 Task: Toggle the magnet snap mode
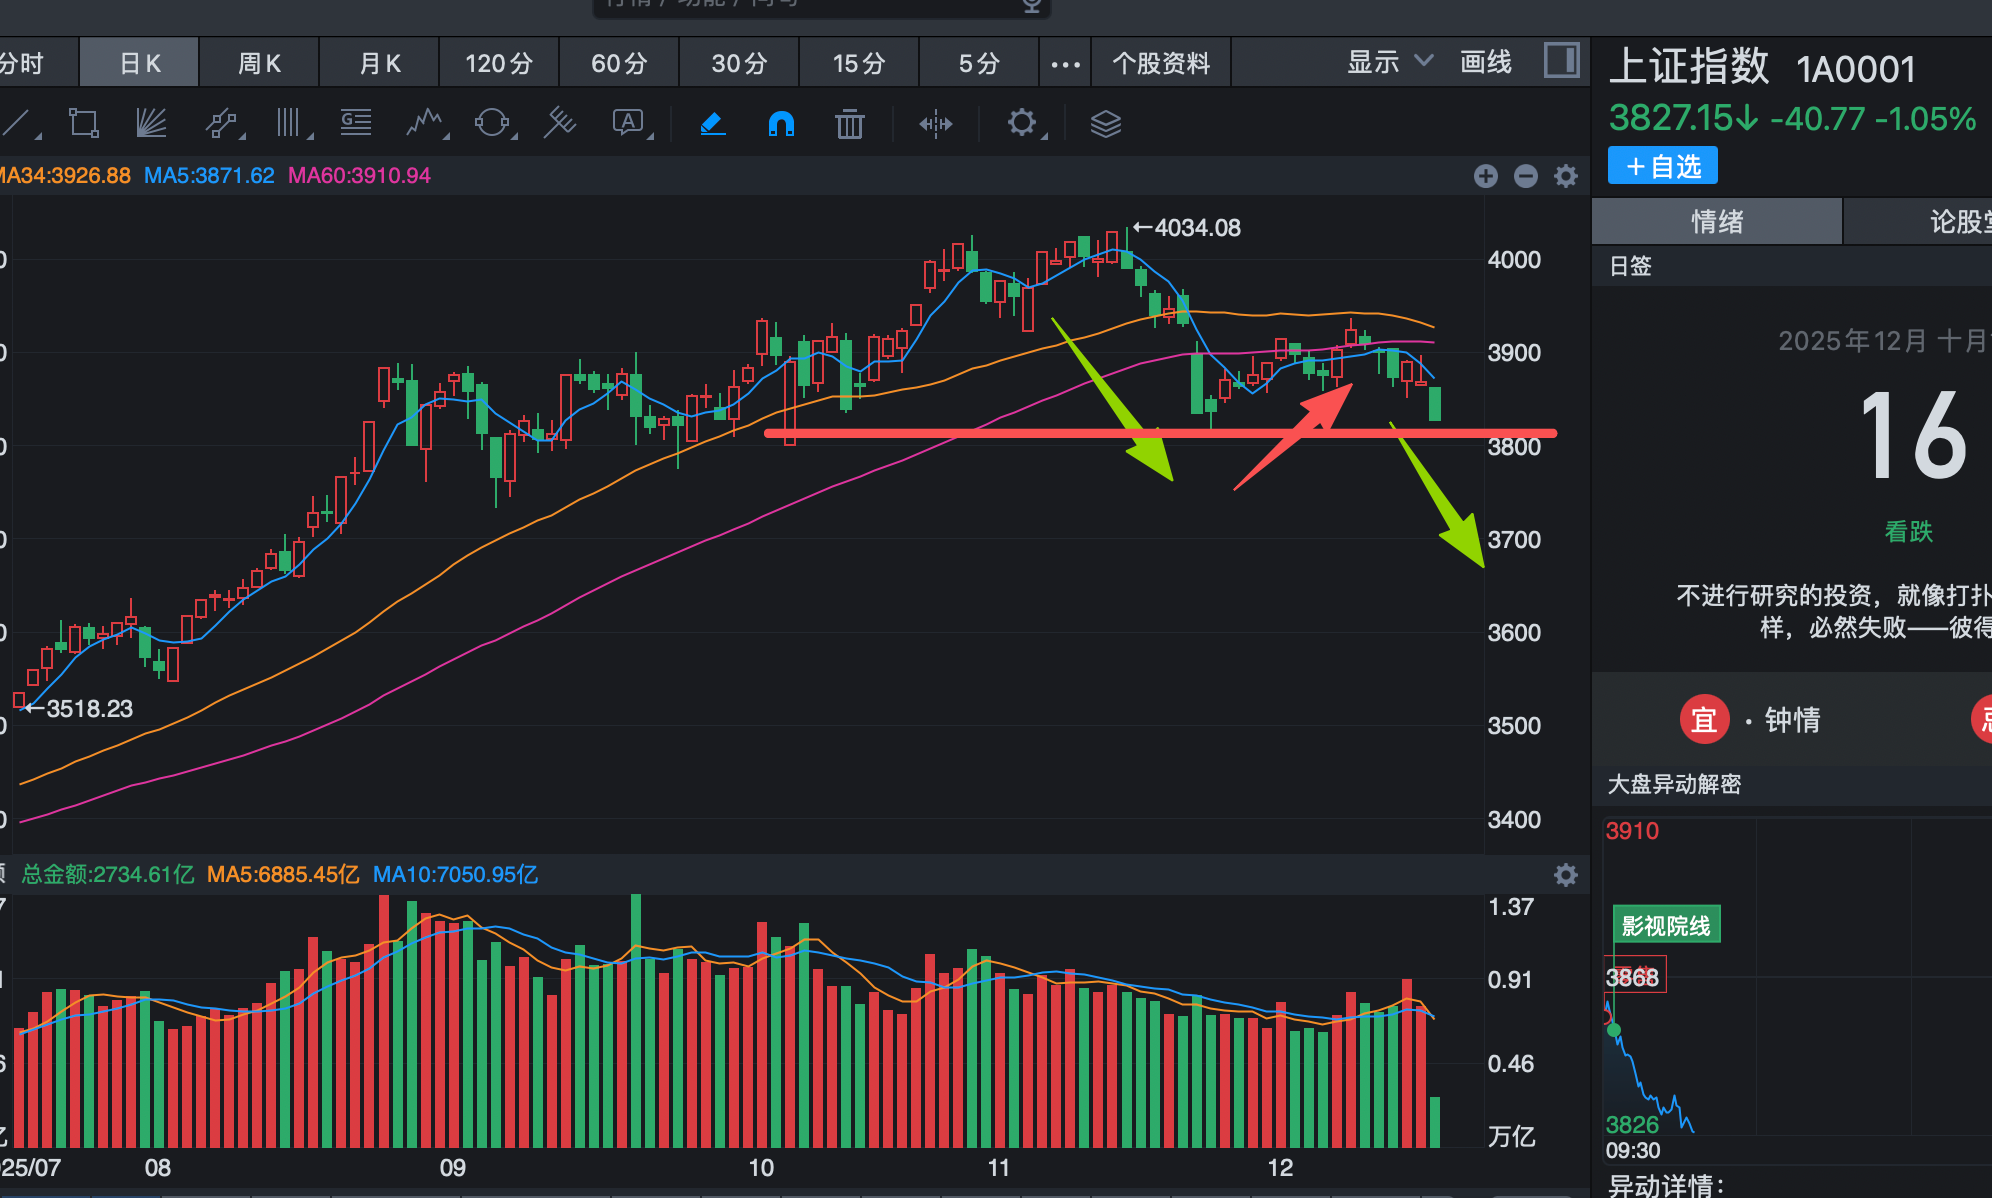781,124
